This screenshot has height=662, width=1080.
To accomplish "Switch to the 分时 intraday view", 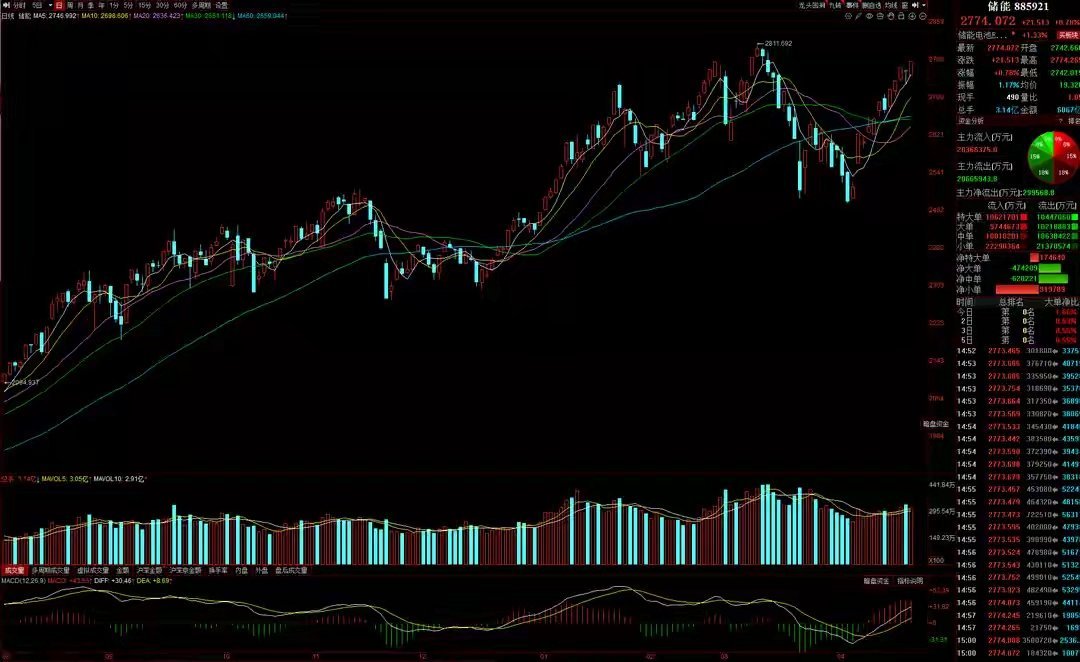I will (19, 5).
